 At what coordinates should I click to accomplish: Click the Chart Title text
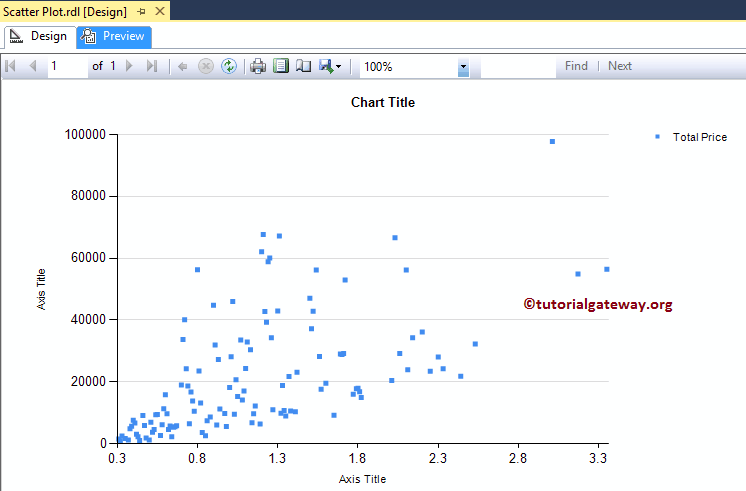click(x=383, y=102)
